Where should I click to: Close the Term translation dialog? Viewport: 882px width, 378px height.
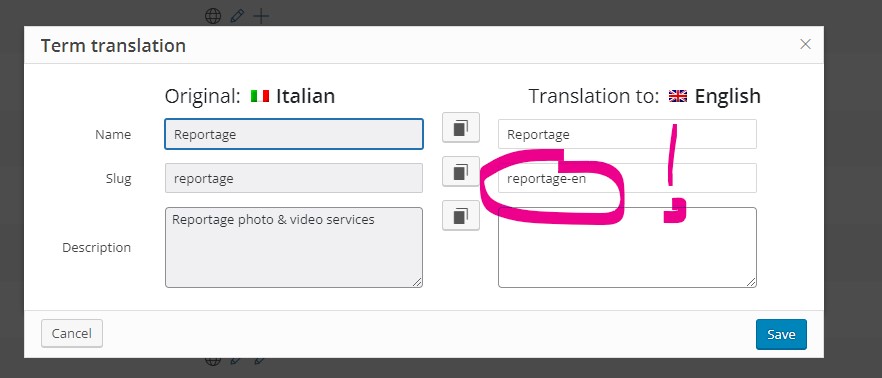[x=806, y=44]
